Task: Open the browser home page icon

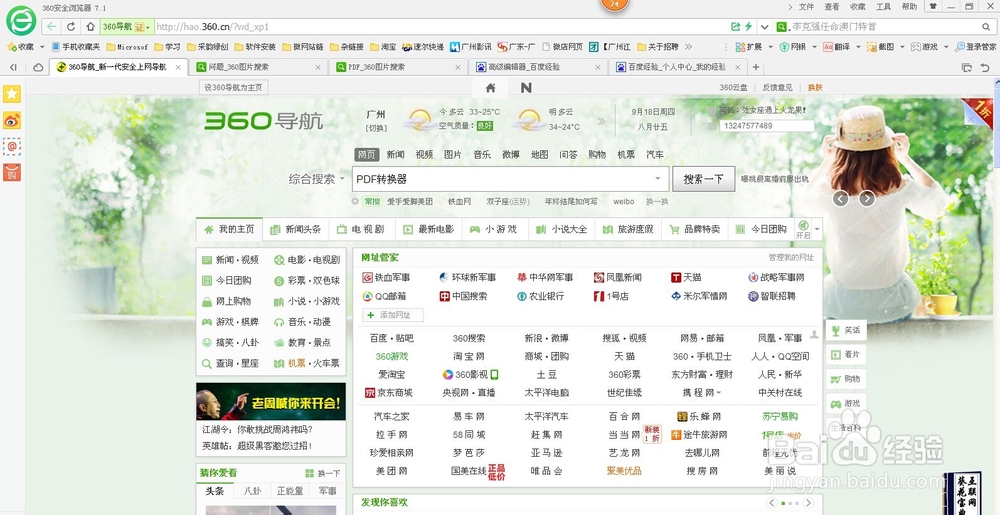Action: [x=91, y=27]
